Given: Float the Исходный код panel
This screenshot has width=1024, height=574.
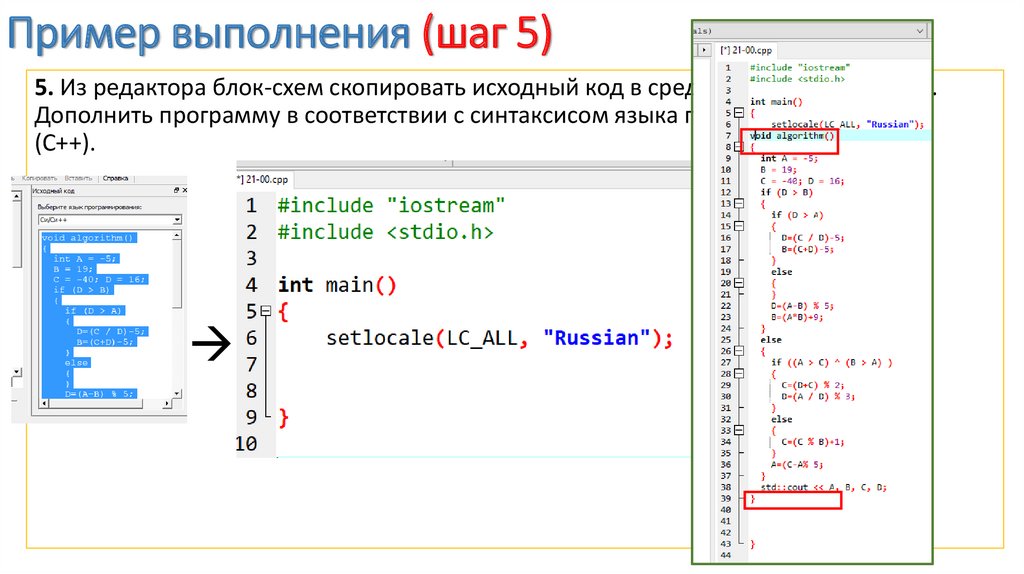Looking at the screenshot, I should 176,190.
